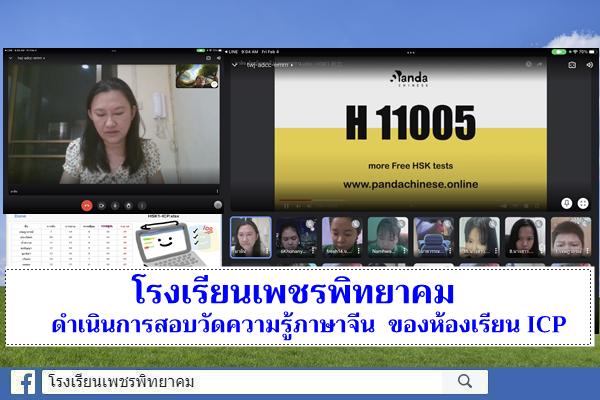Click the Facebook logo icon

pyautogui.click(x=23, y=382)
